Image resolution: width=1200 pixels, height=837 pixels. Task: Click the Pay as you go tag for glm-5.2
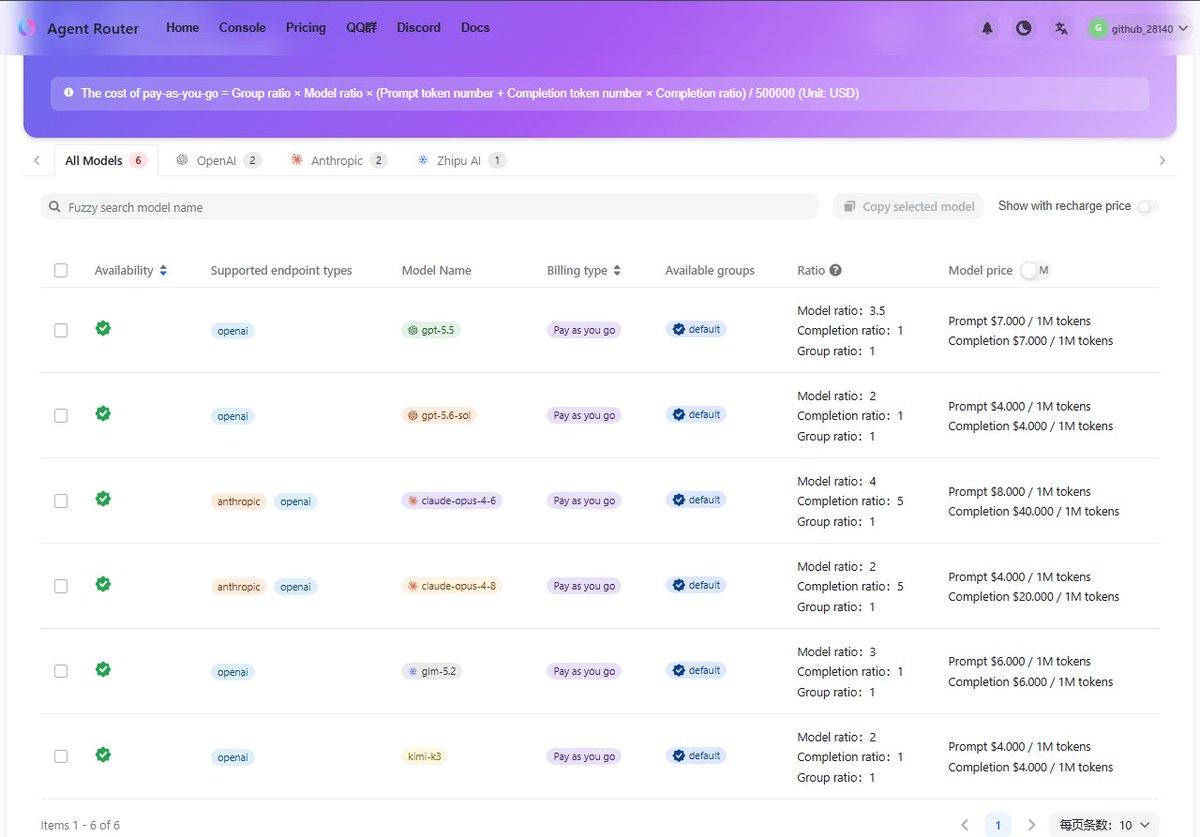click(x=584, y=671)
